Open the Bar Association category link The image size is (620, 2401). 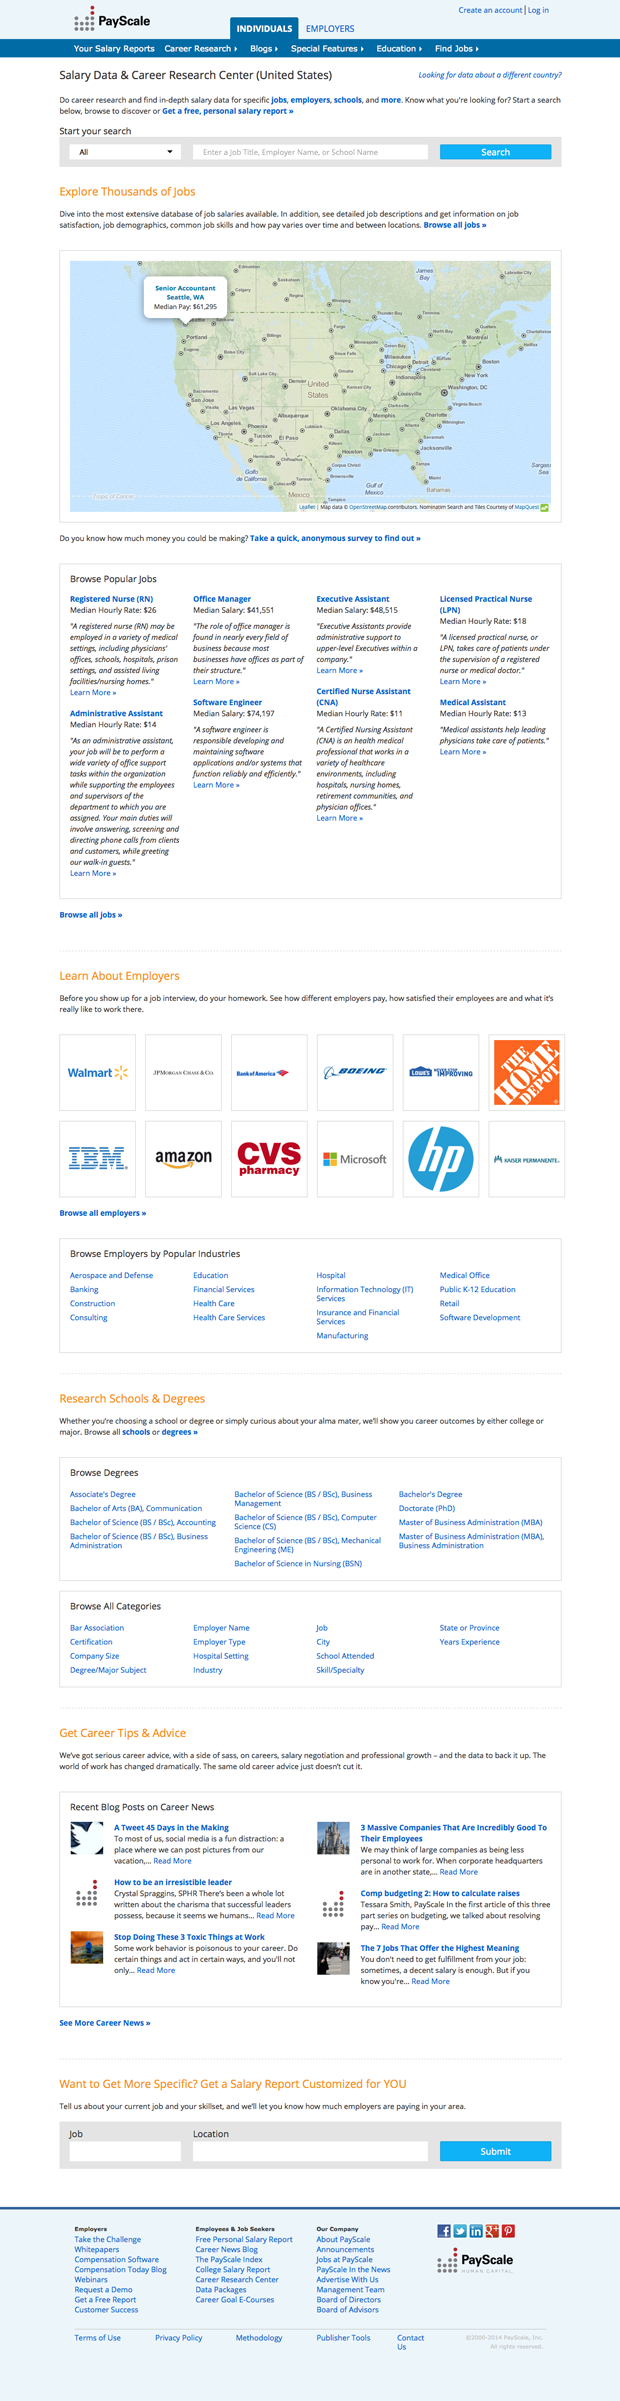(x=97, y=1628)
